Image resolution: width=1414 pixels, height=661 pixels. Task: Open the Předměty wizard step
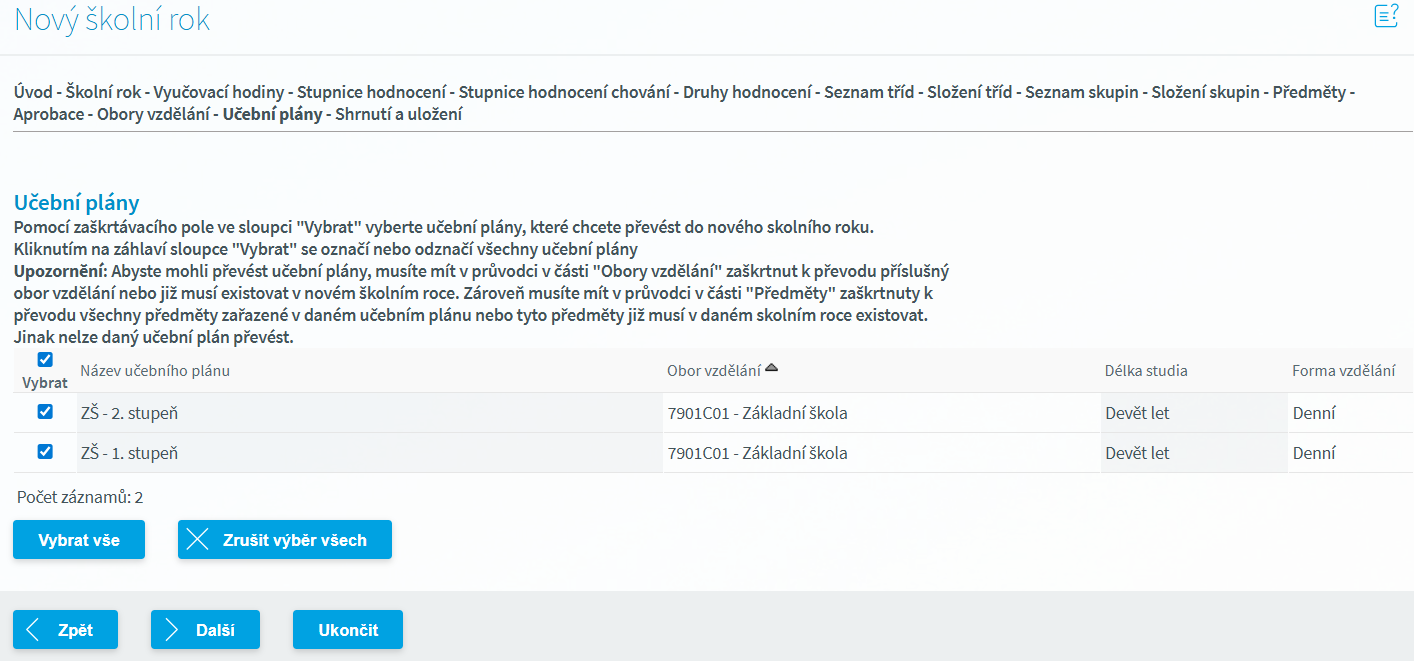(x=1309, y=92)
